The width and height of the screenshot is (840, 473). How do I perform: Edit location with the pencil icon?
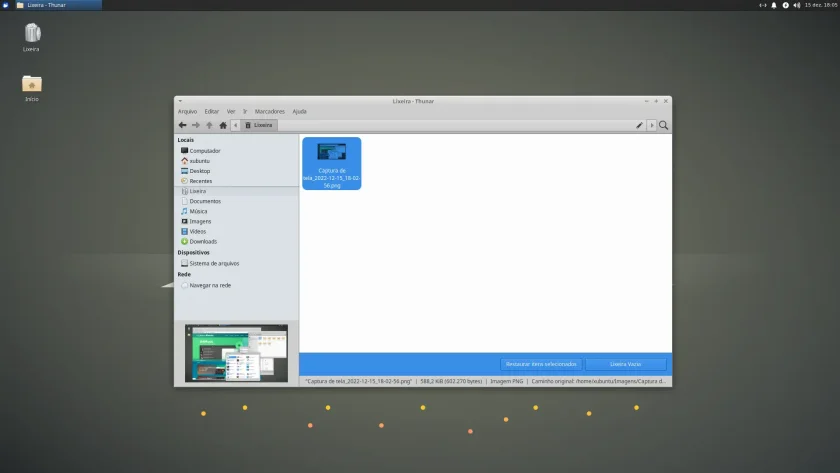click(639, 125)
